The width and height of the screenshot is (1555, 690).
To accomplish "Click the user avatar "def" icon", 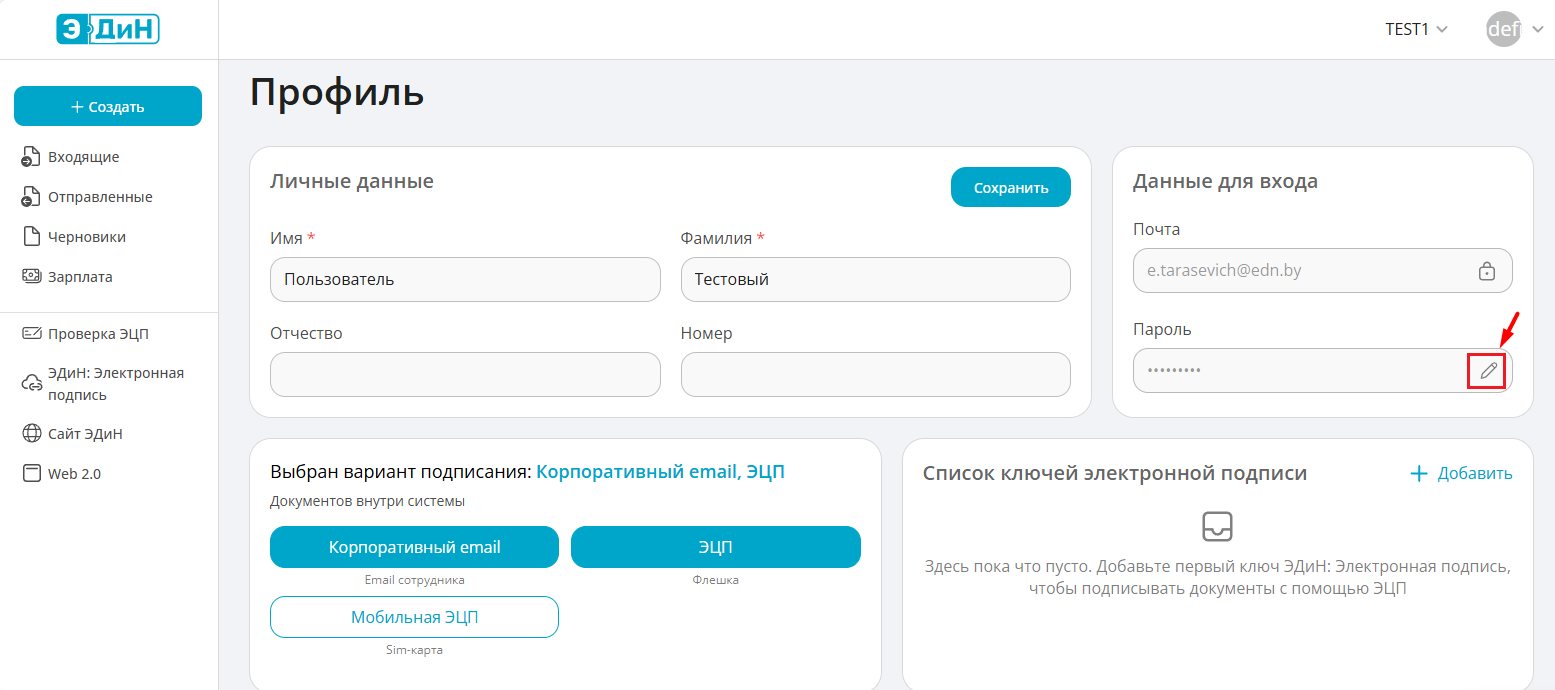I will point(1503,29).
